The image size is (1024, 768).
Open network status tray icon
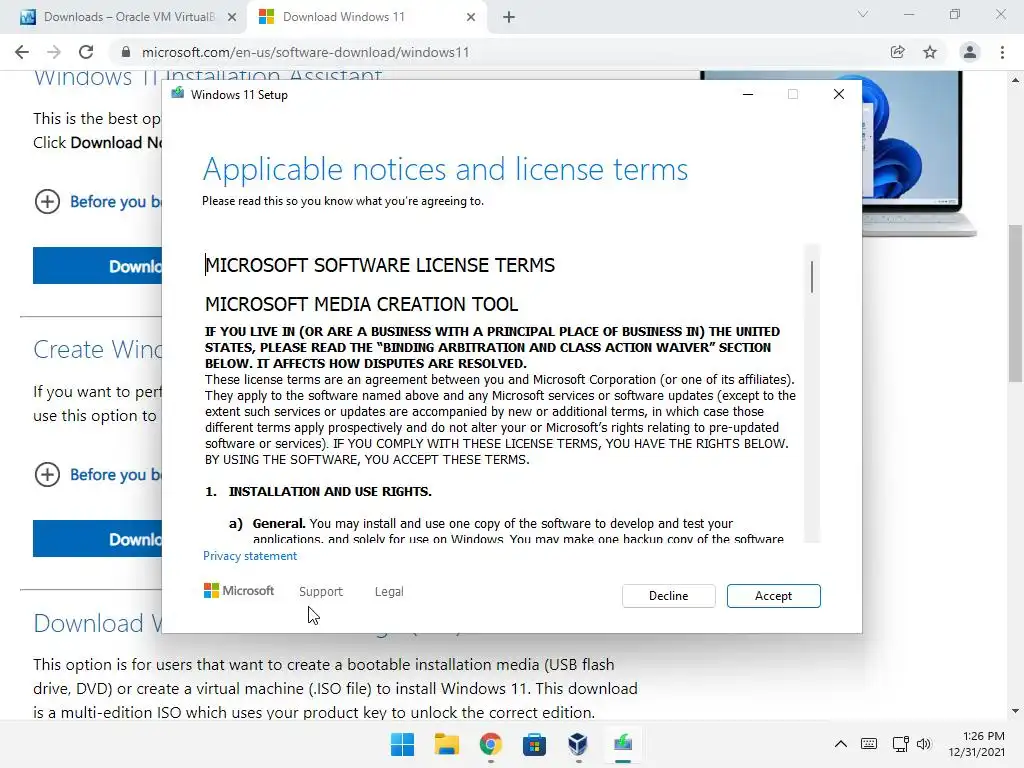(x=901, y=744)
